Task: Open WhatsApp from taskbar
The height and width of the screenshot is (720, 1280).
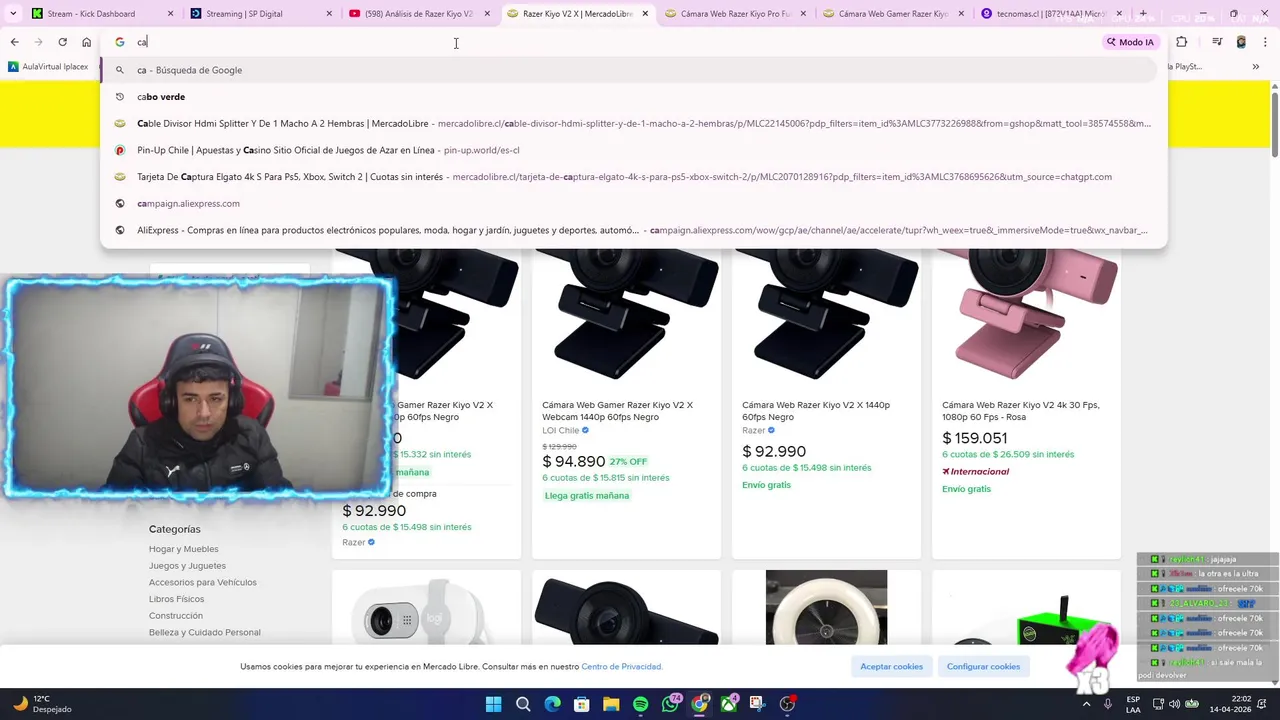Action: (670, 704)
